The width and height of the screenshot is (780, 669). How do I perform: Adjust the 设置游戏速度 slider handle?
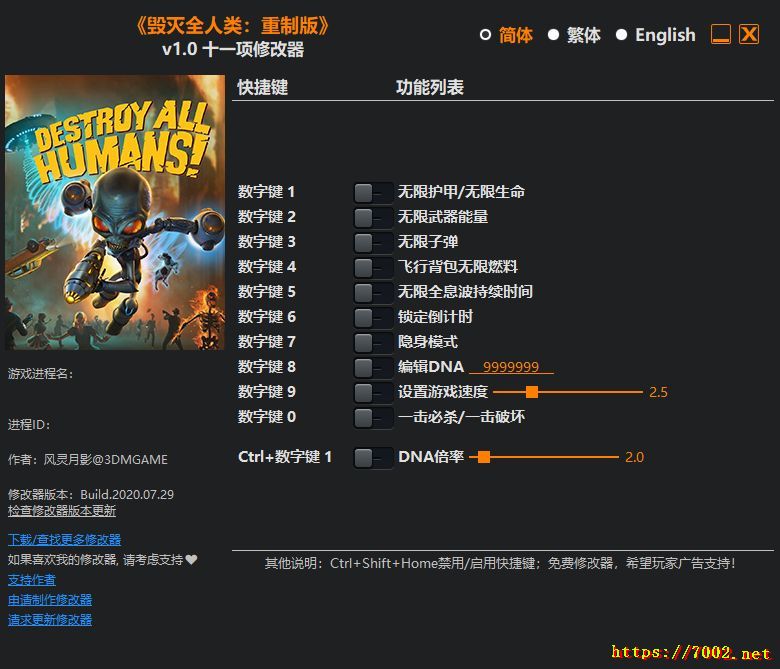532,392
